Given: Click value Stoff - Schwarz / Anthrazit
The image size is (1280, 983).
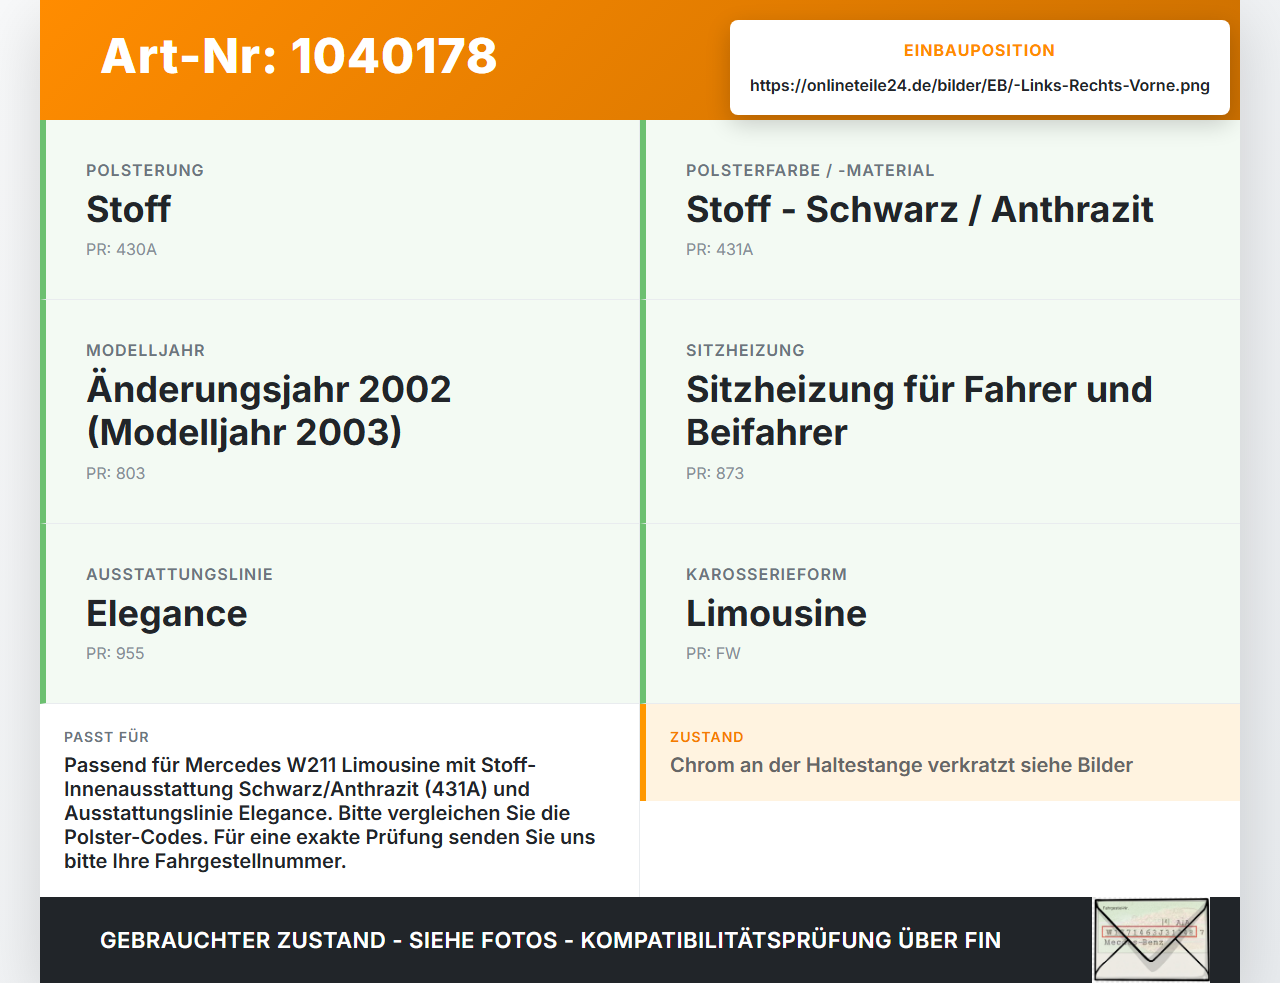Looking at the screenshot, I should coord(919,209).
